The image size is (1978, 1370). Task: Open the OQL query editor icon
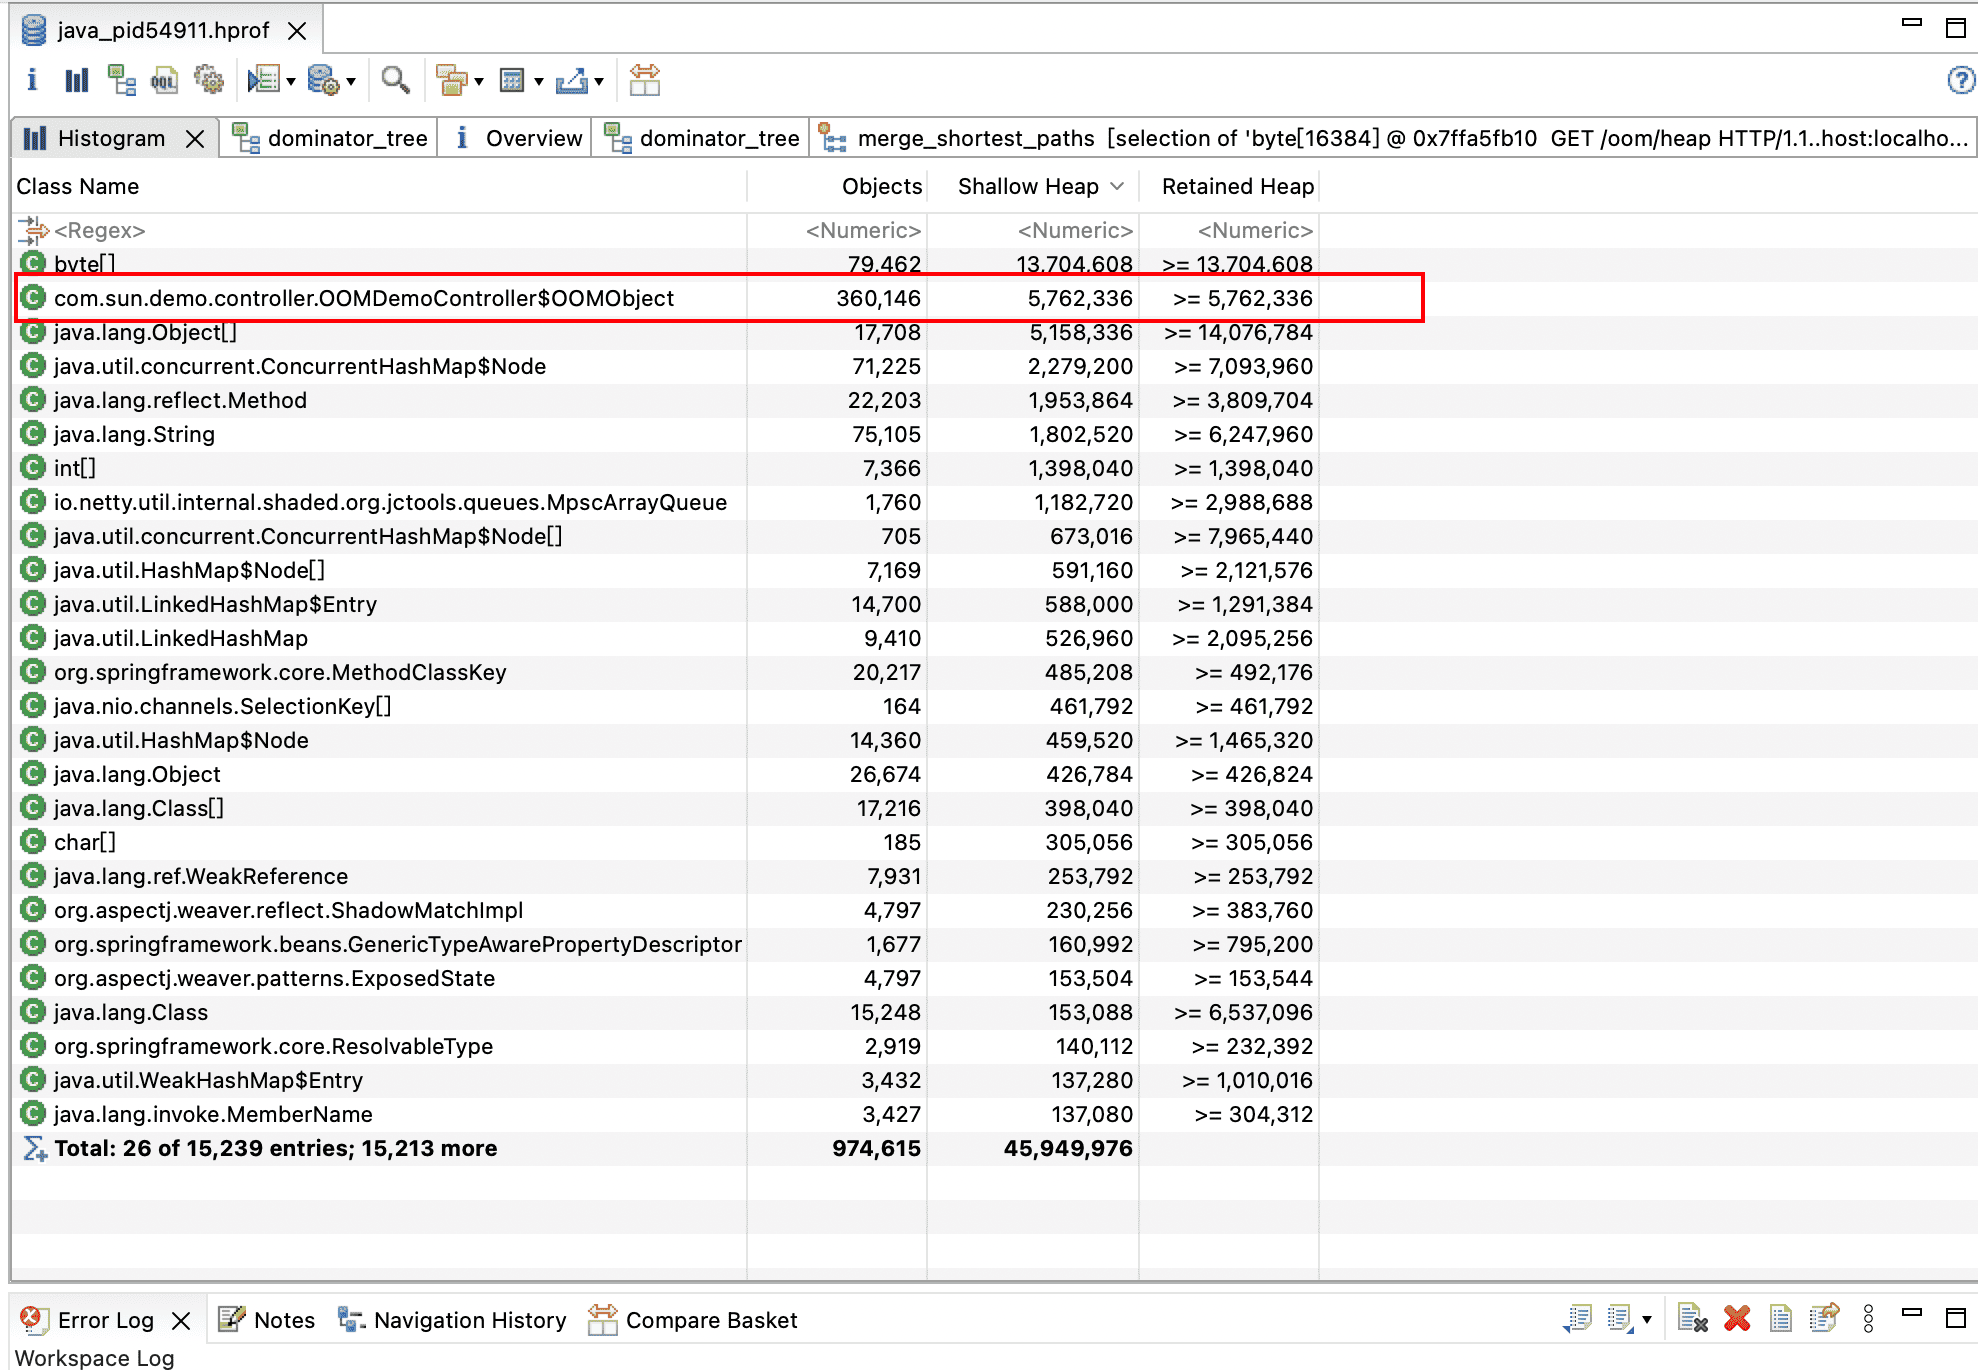click(x=164, y=80)
